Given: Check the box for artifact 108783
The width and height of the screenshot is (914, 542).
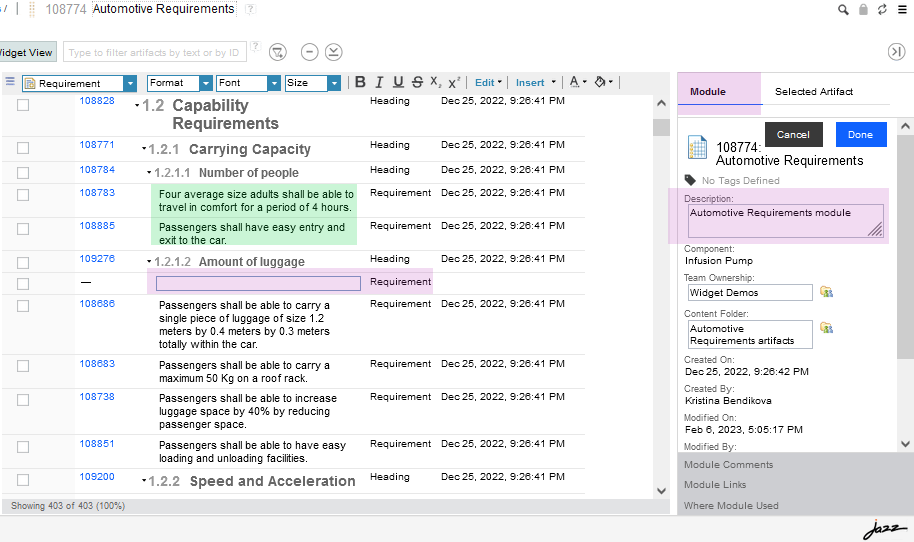Looking at the screenshot, I should click(23, 193).
